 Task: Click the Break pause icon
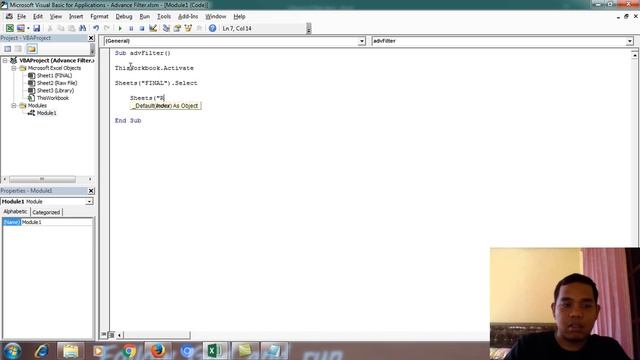click(131, 28)
